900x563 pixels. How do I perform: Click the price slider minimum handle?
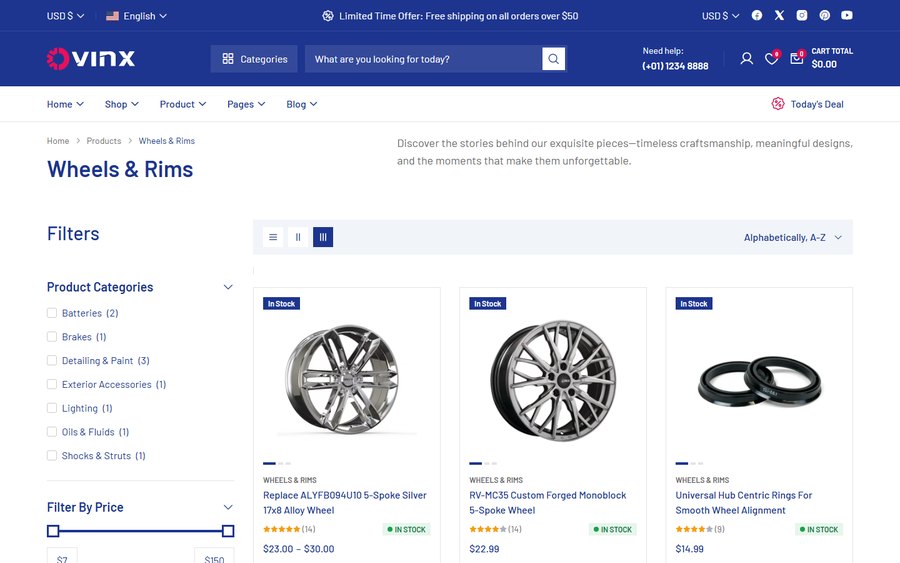(53, 531)
